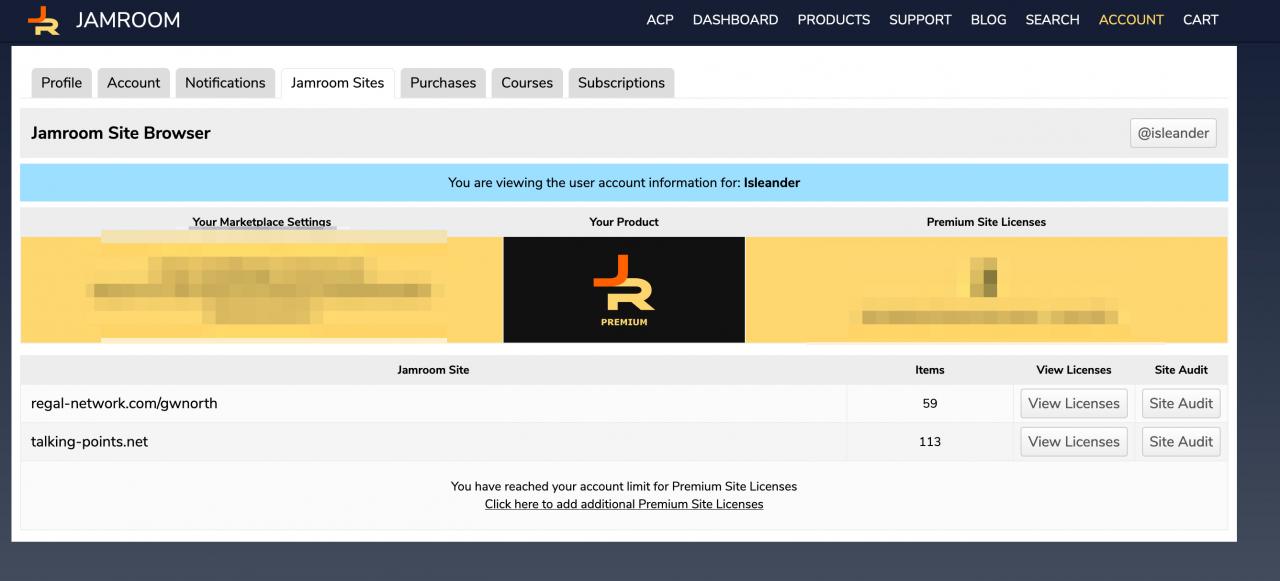Open SEARCH in the header

click(1052, 20)
